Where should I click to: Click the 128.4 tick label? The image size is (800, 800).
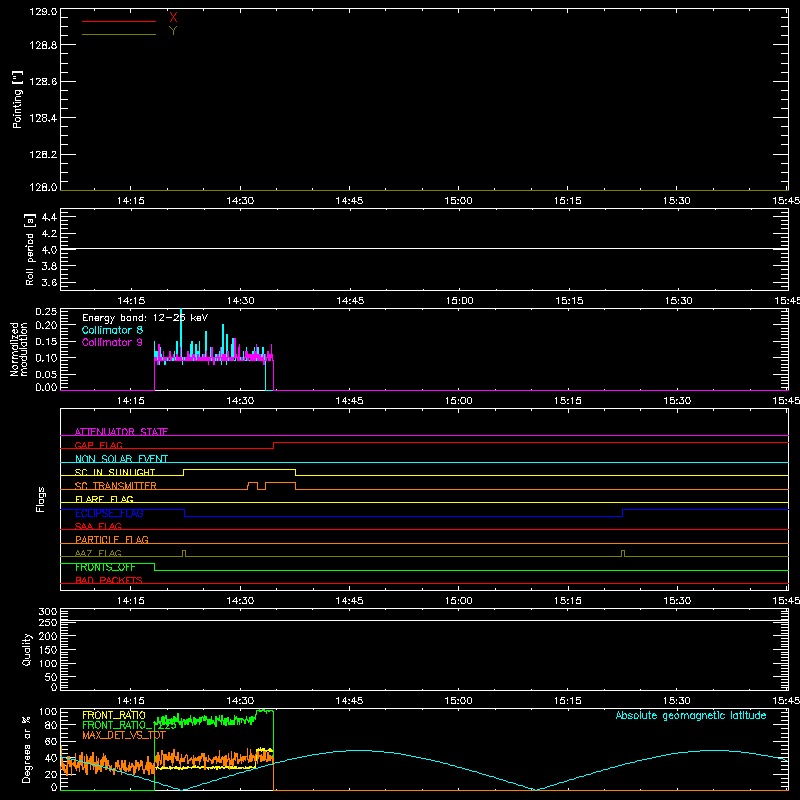(43, 118)
